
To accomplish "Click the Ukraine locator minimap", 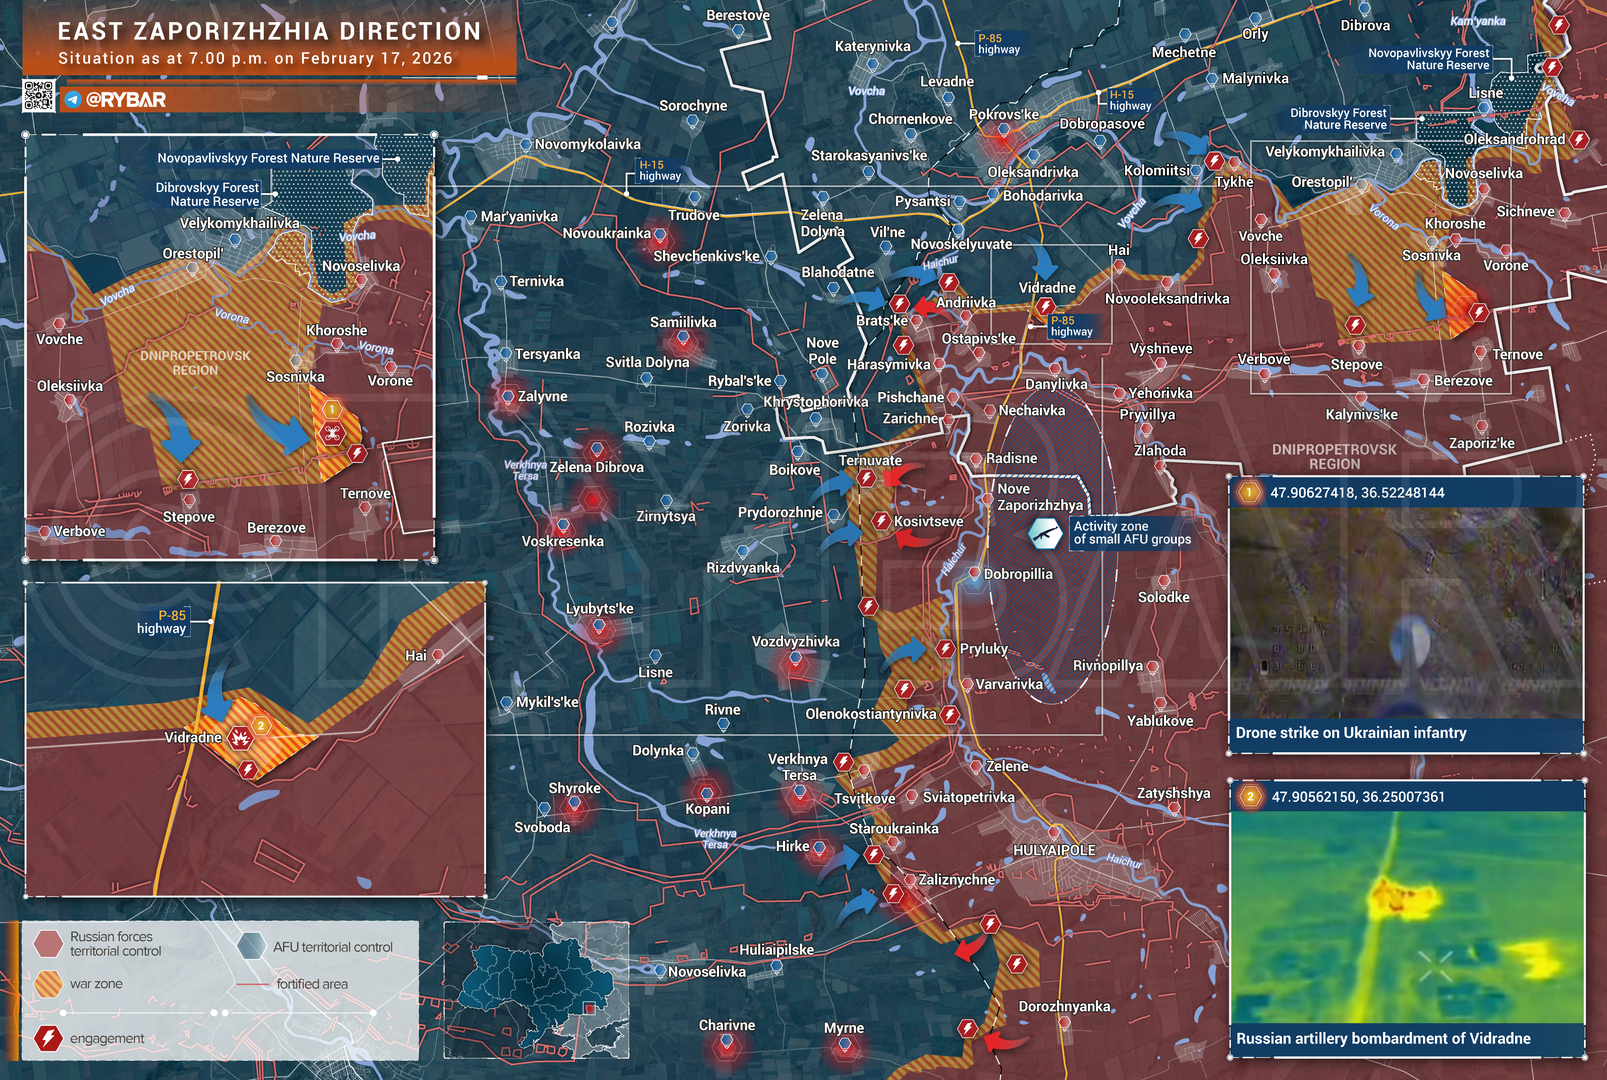I will click(536, 990).
